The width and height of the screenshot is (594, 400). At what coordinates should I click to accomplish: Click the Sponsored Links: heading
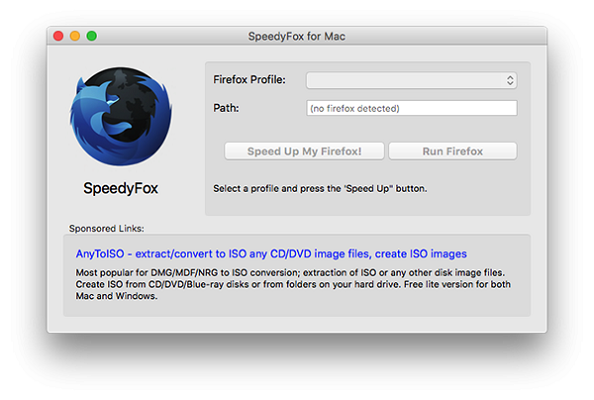pyautogui.click(x=106, y=228)
